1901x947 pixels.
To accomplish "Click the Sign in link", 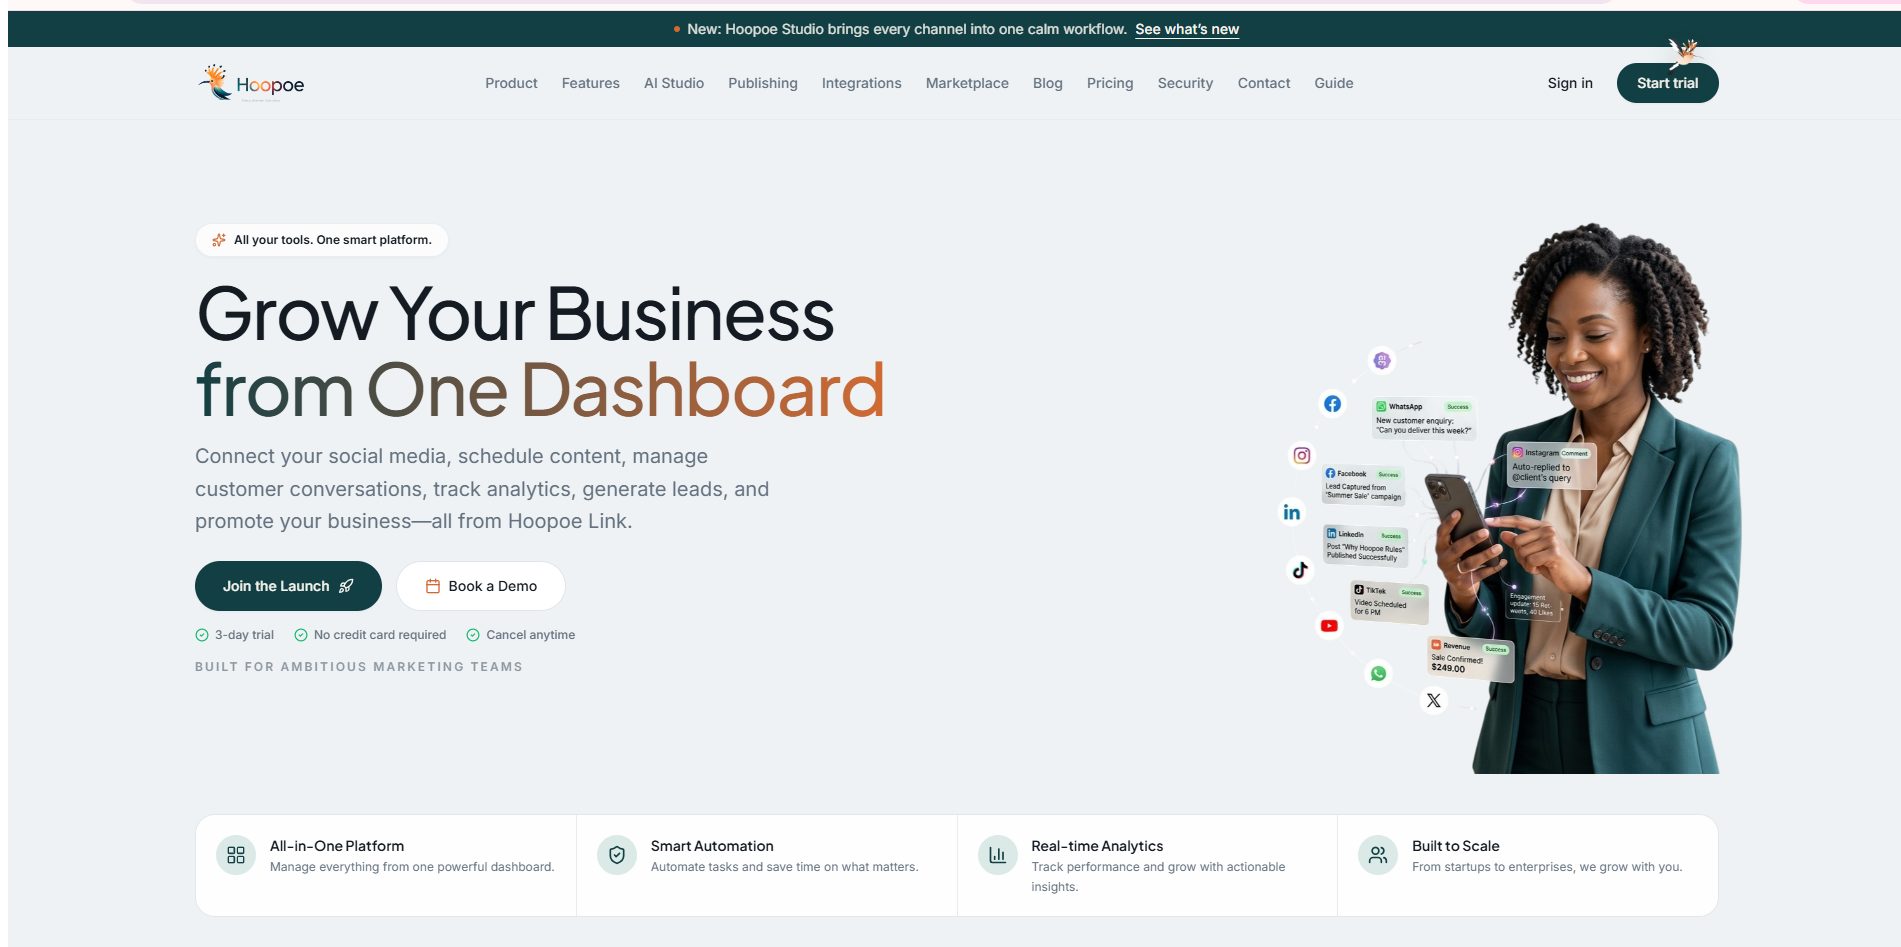I will [x=1570, y=83].
